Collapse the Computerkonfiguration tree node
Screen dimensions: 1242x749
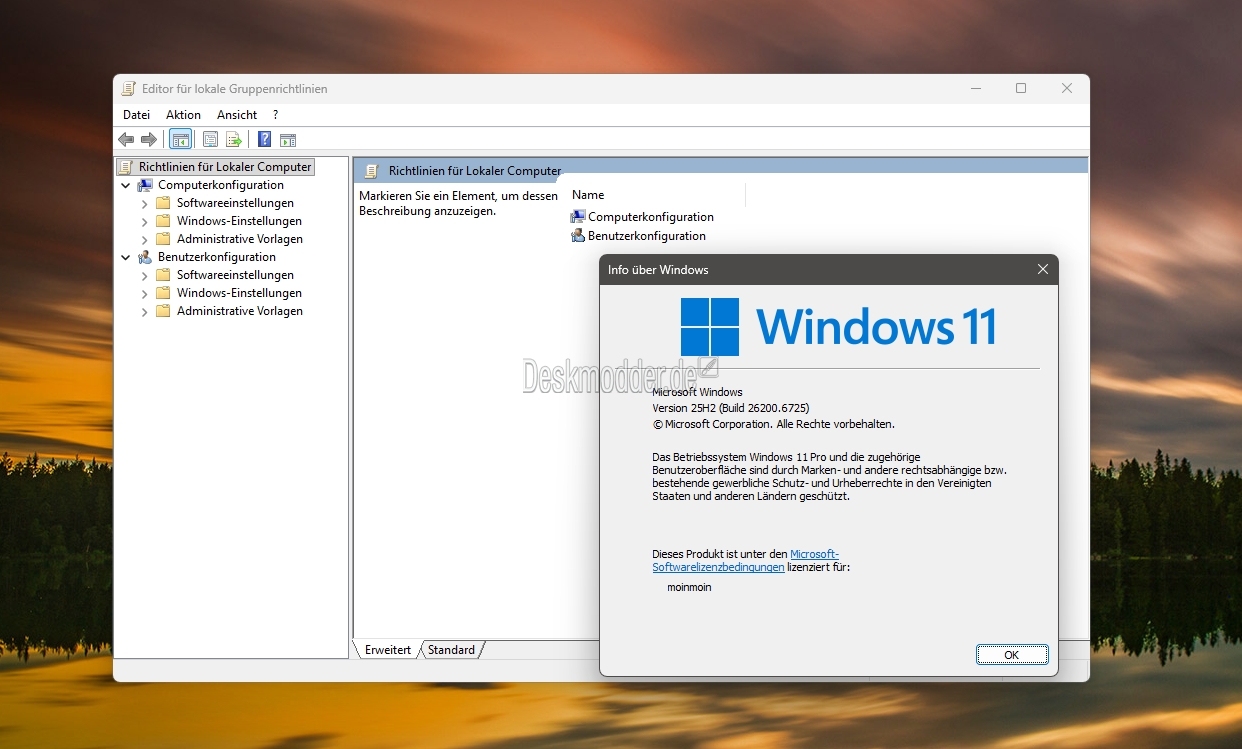(126, 186)
